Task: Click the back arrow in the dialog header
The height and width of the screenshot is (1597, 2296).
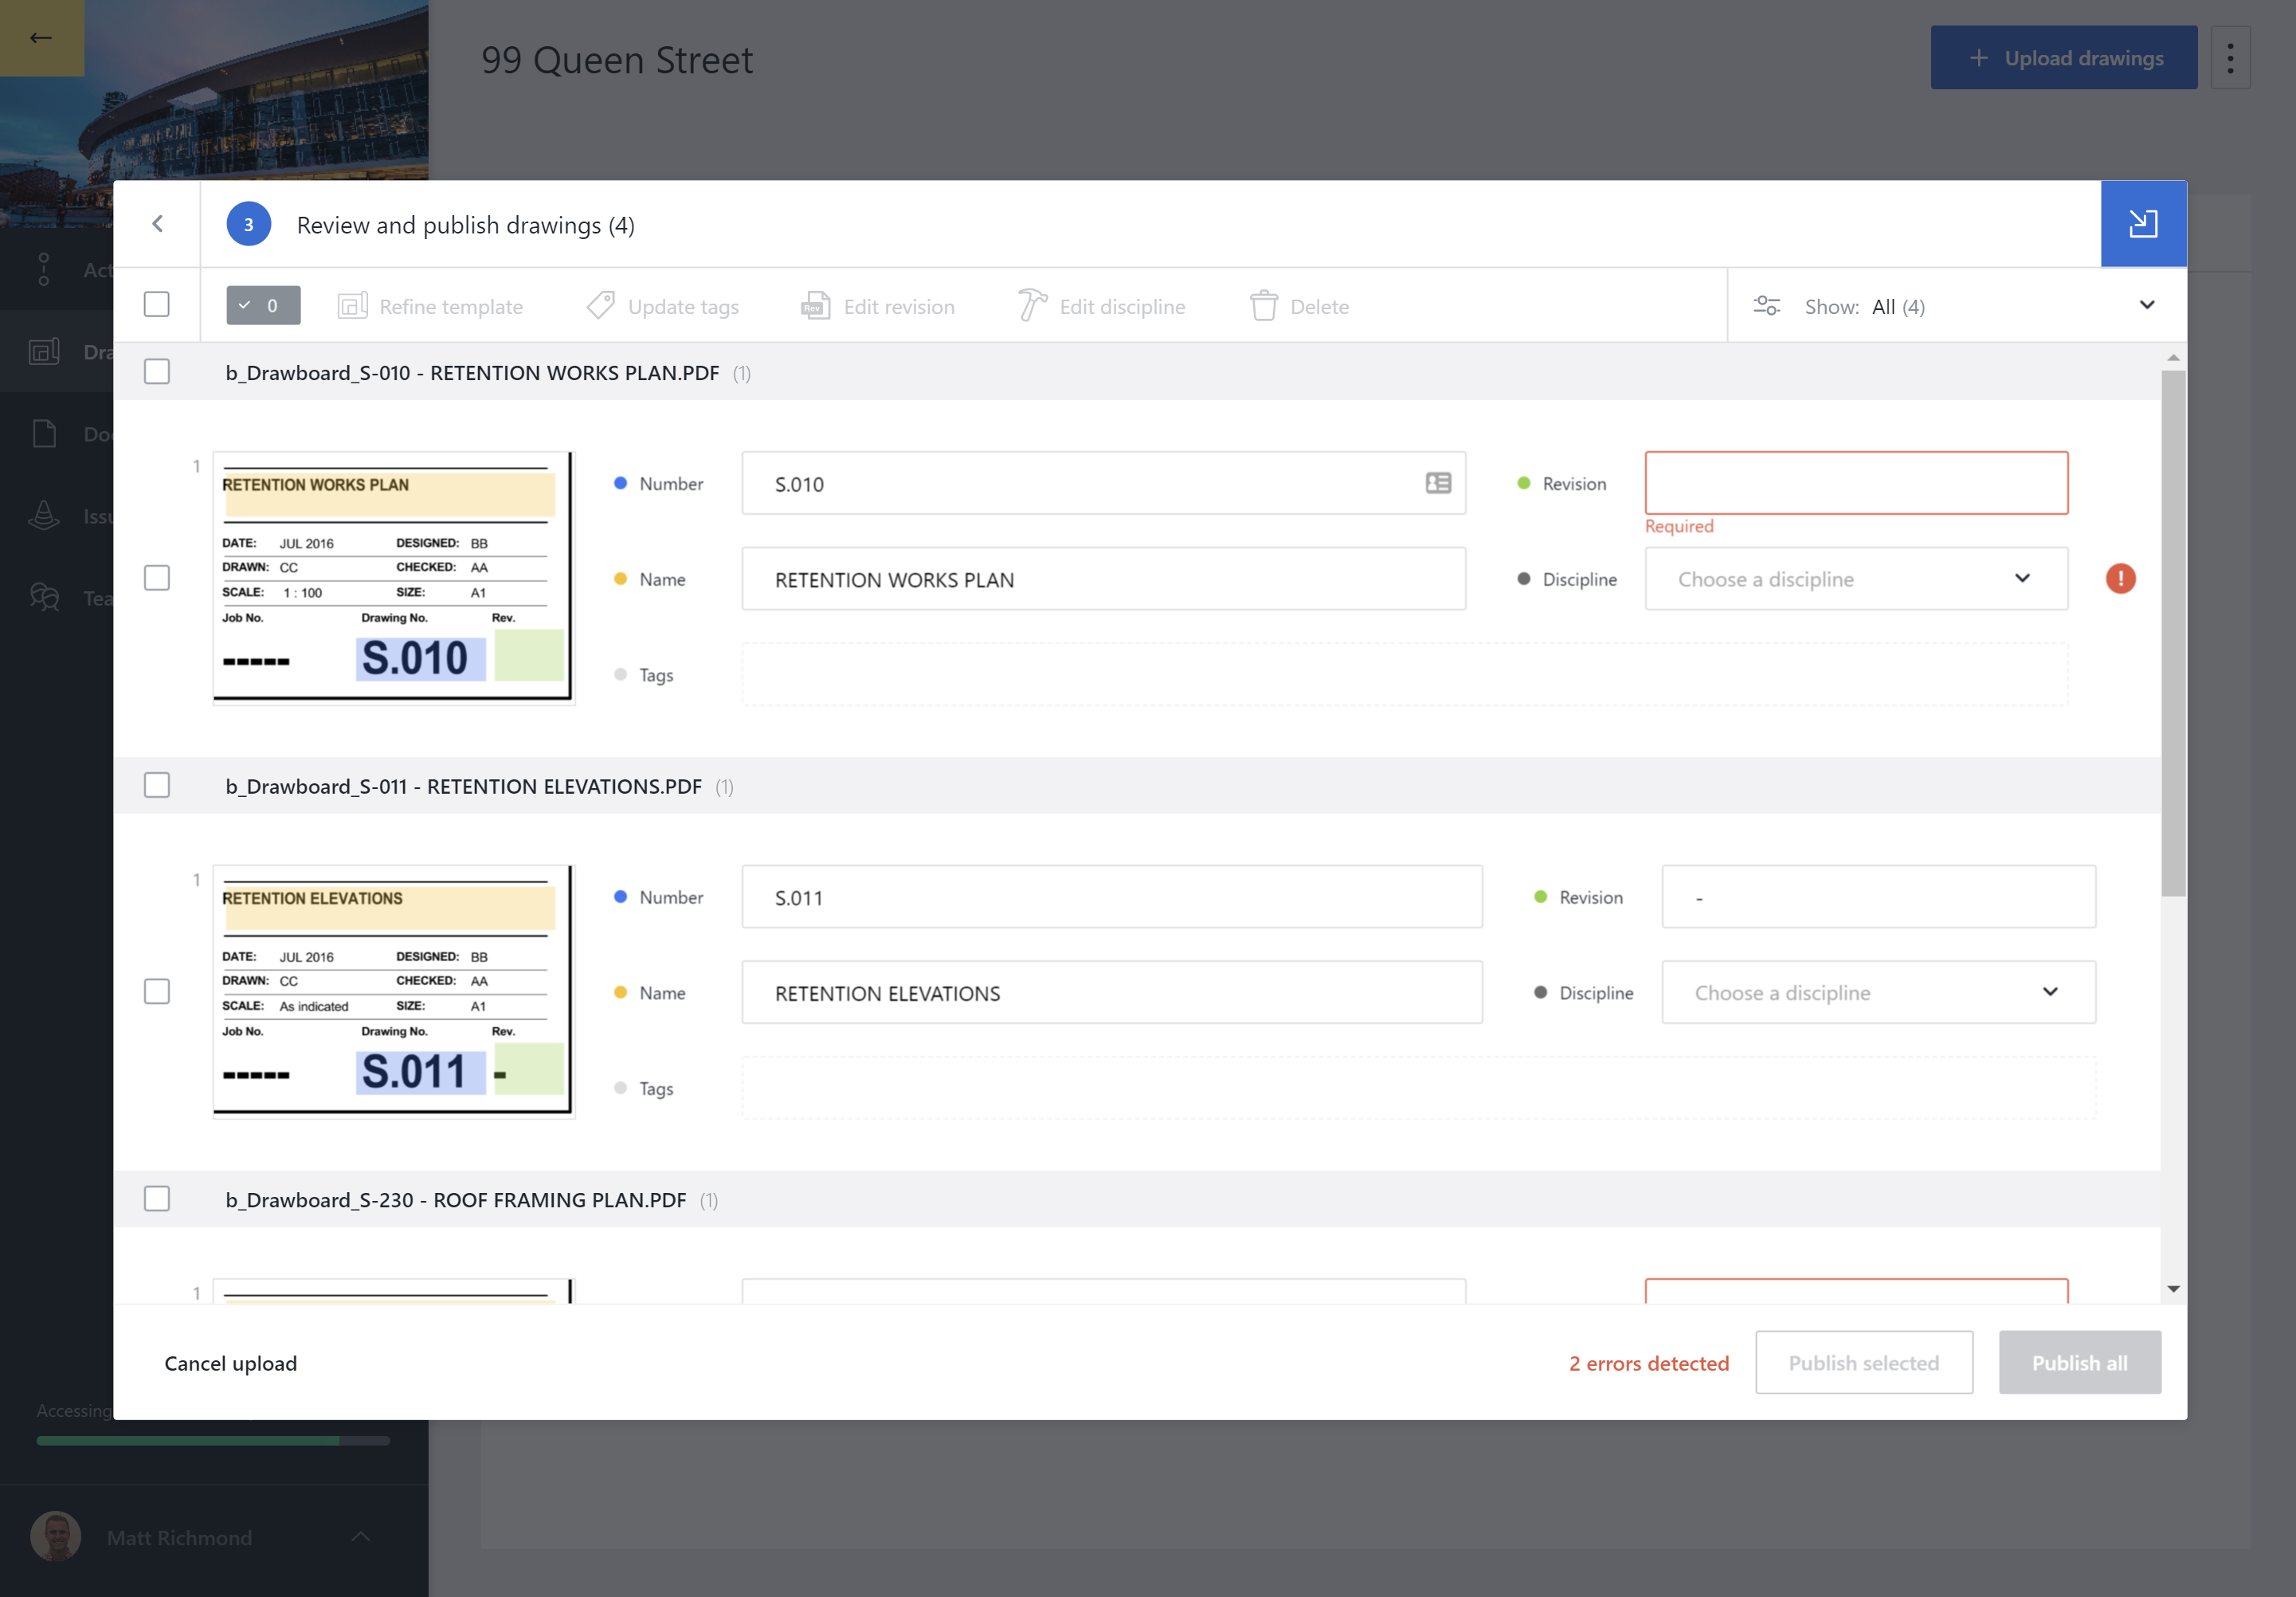Action: pos(157,224)
